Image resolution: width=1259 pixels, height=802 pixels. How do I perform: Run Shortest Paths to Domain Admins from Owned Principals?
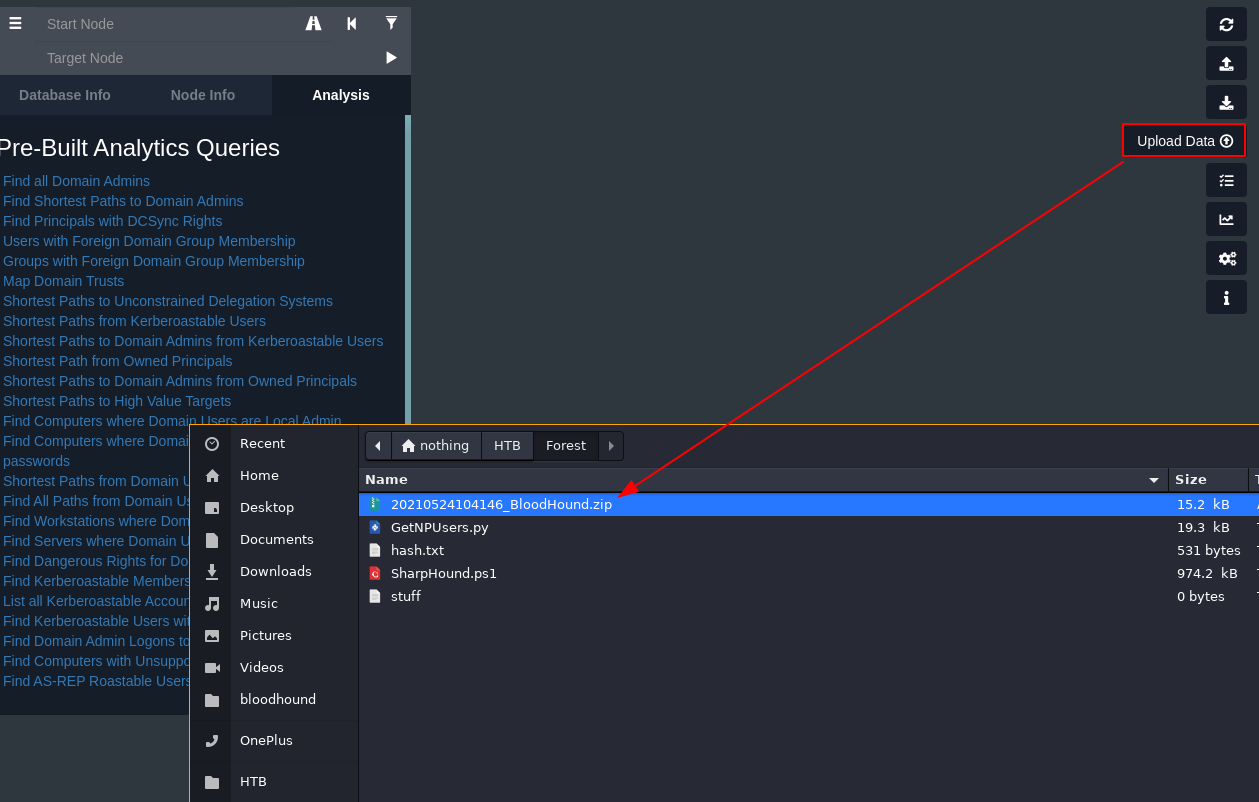[180, 381]
